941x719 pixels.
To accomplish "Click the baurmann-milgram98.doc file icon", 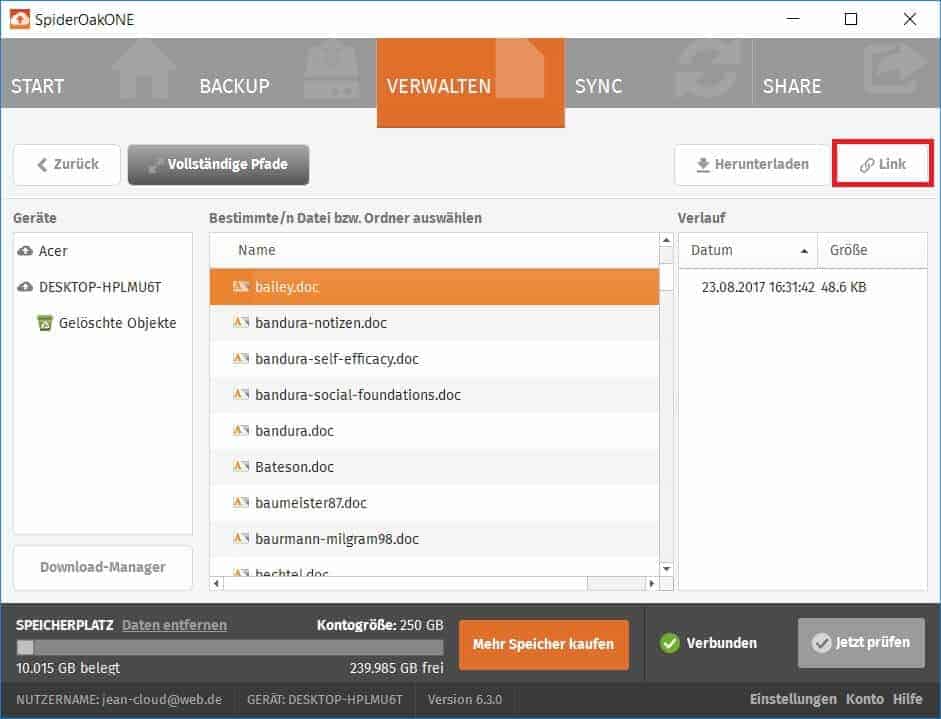I will (x=241, y=539).
